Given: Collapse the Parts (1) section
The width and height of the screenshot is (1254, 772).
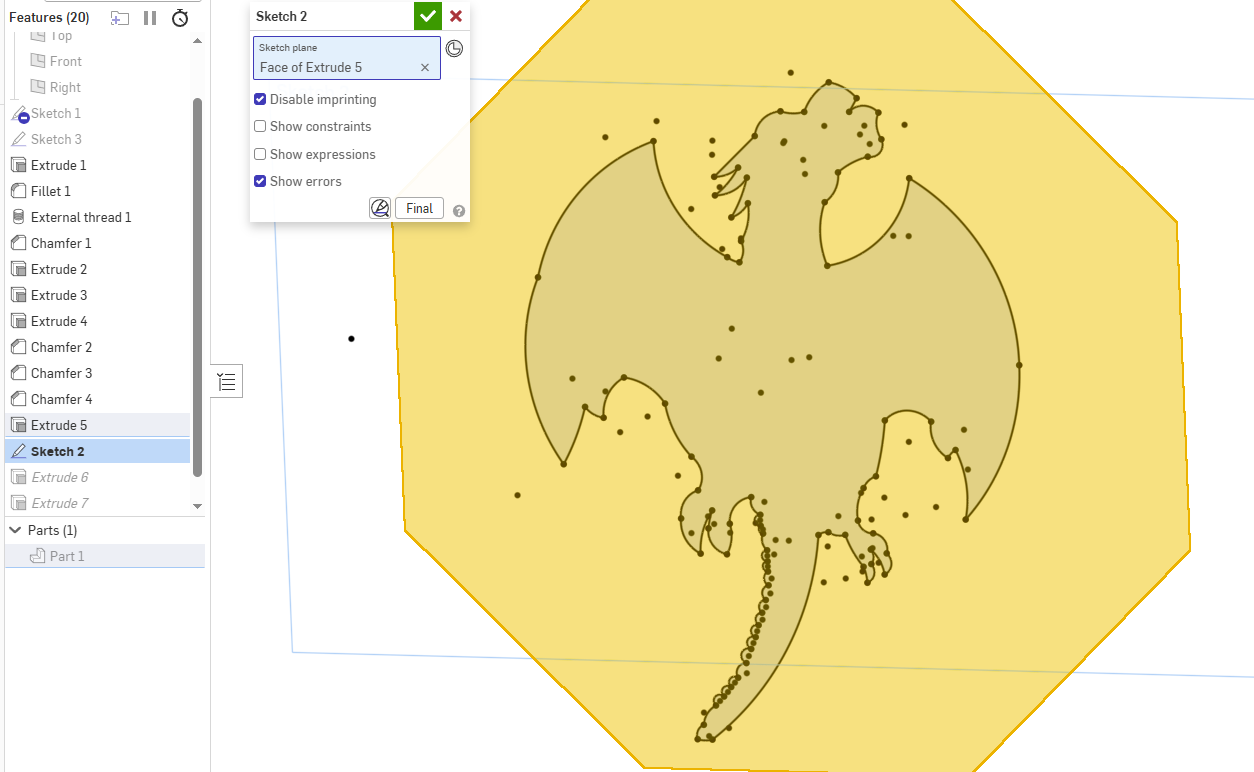Looking at the screenshot, I should [16, 530].
